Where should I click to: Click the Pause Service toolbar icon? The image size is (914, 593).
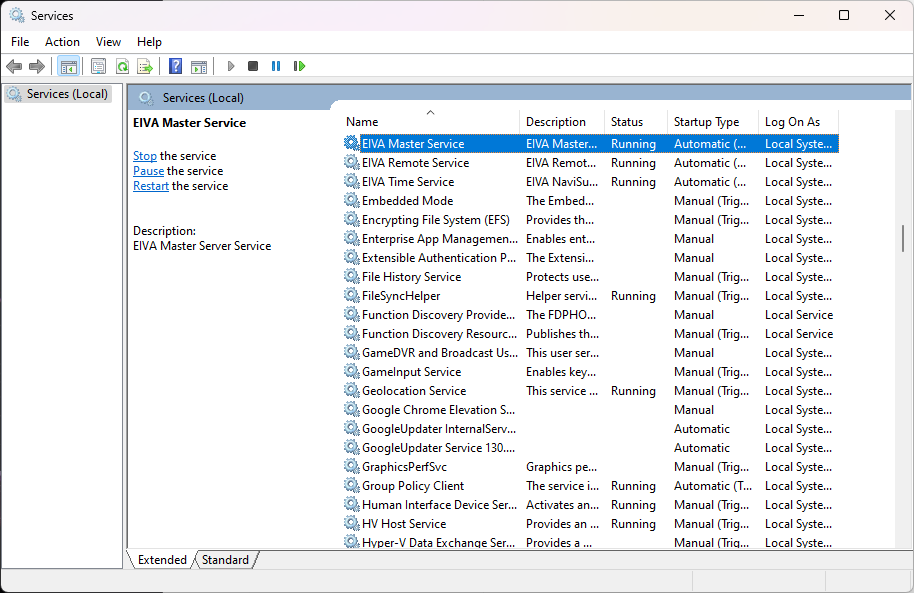[276, 66]
